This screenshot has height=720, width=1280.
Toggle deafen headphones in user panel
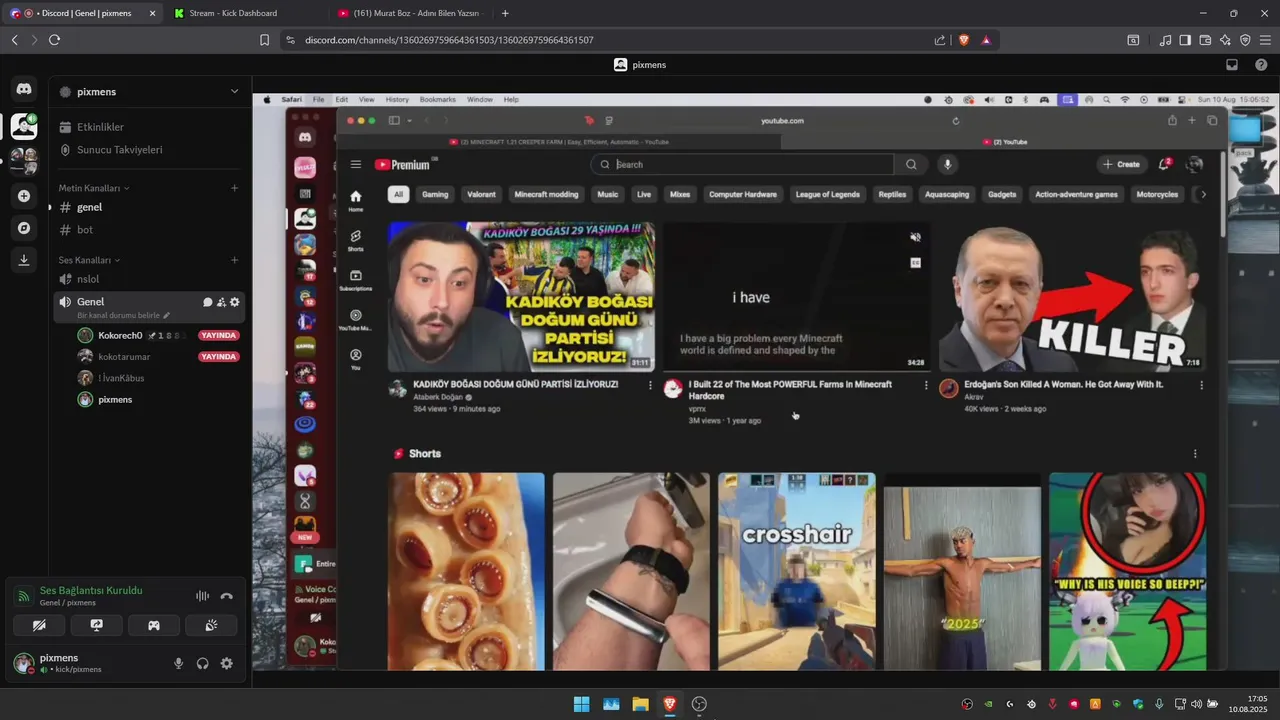coord(203,663)
